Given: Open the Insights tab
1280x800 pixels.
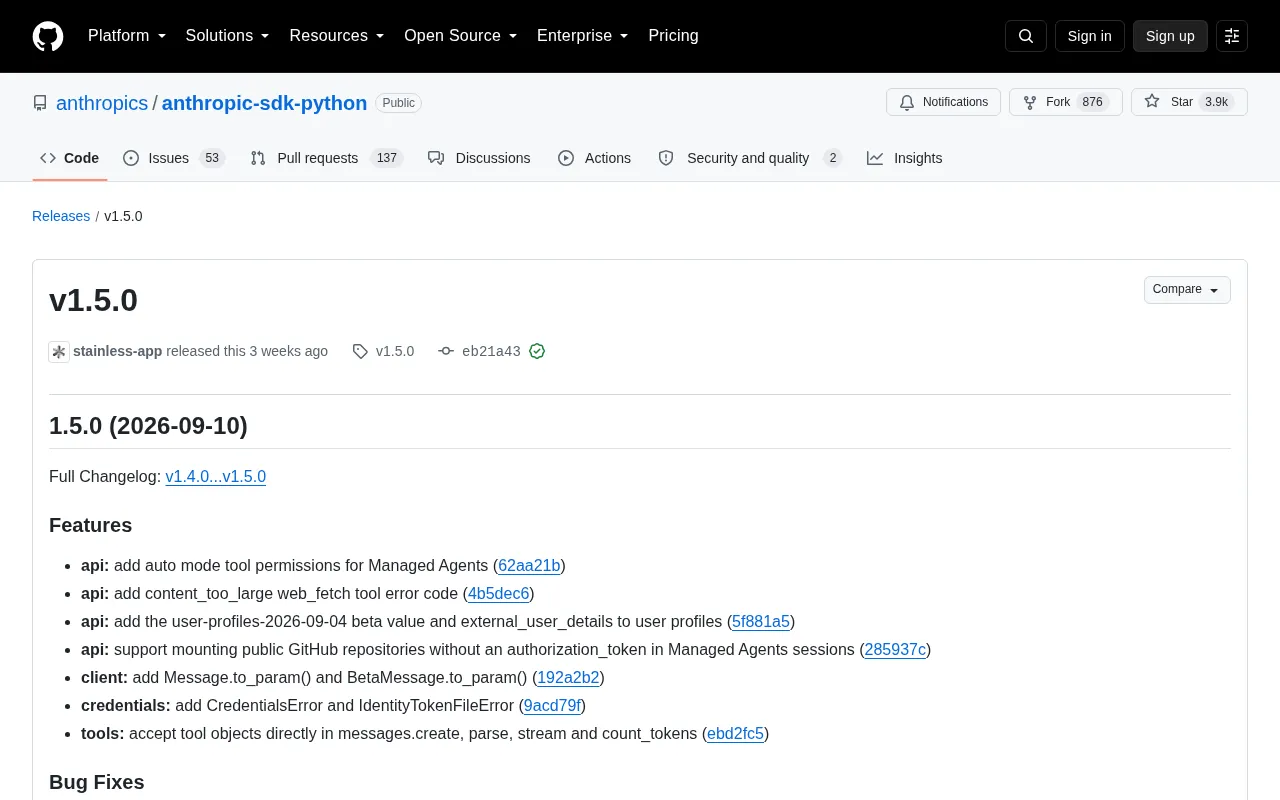Looking at the screenshot, I should pyautogui.click(x=905, y=158).
